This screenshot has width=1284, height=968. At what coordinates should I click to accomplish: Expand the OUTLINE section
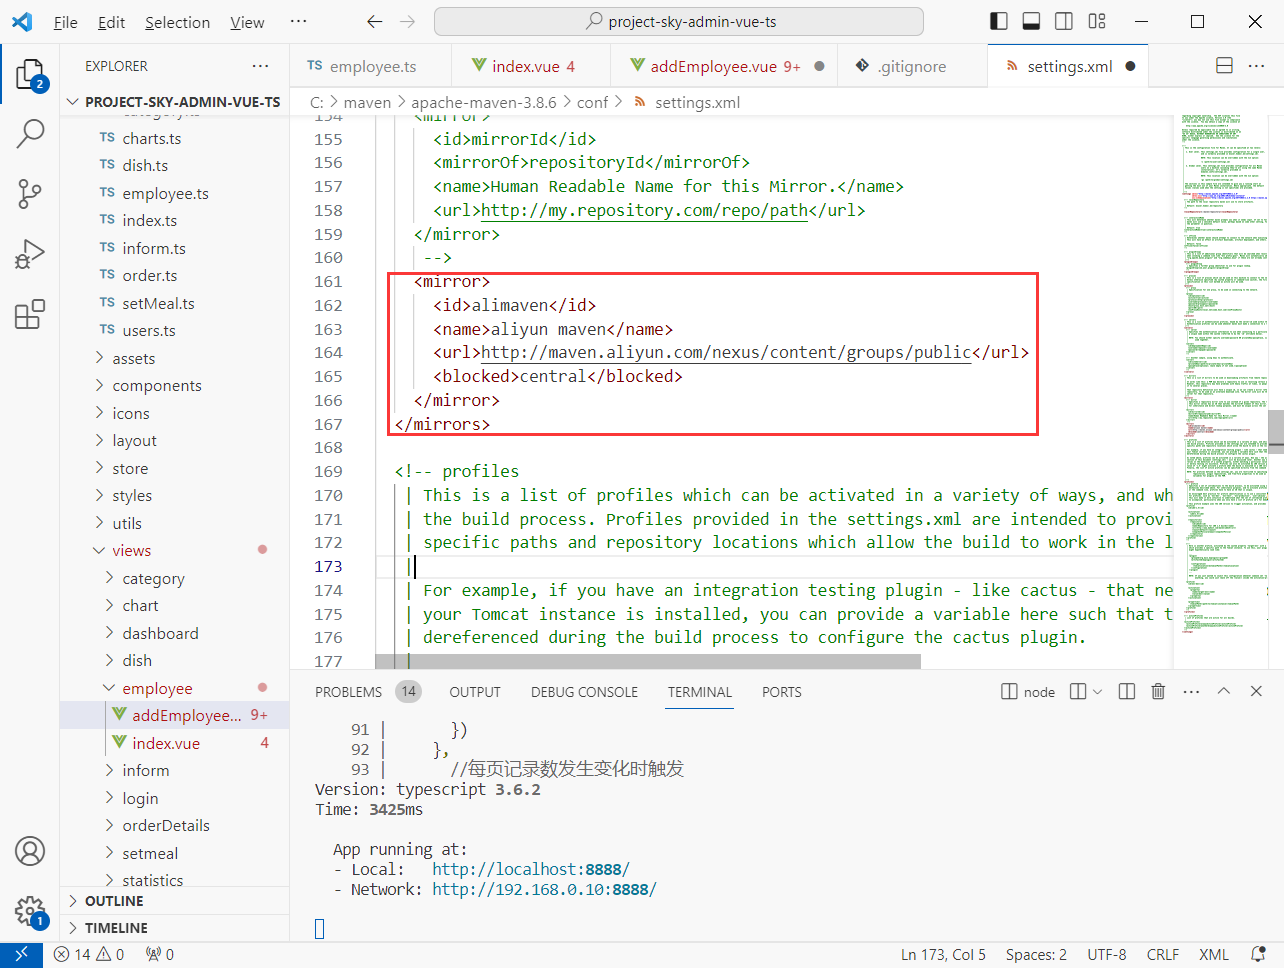point(174,901)
